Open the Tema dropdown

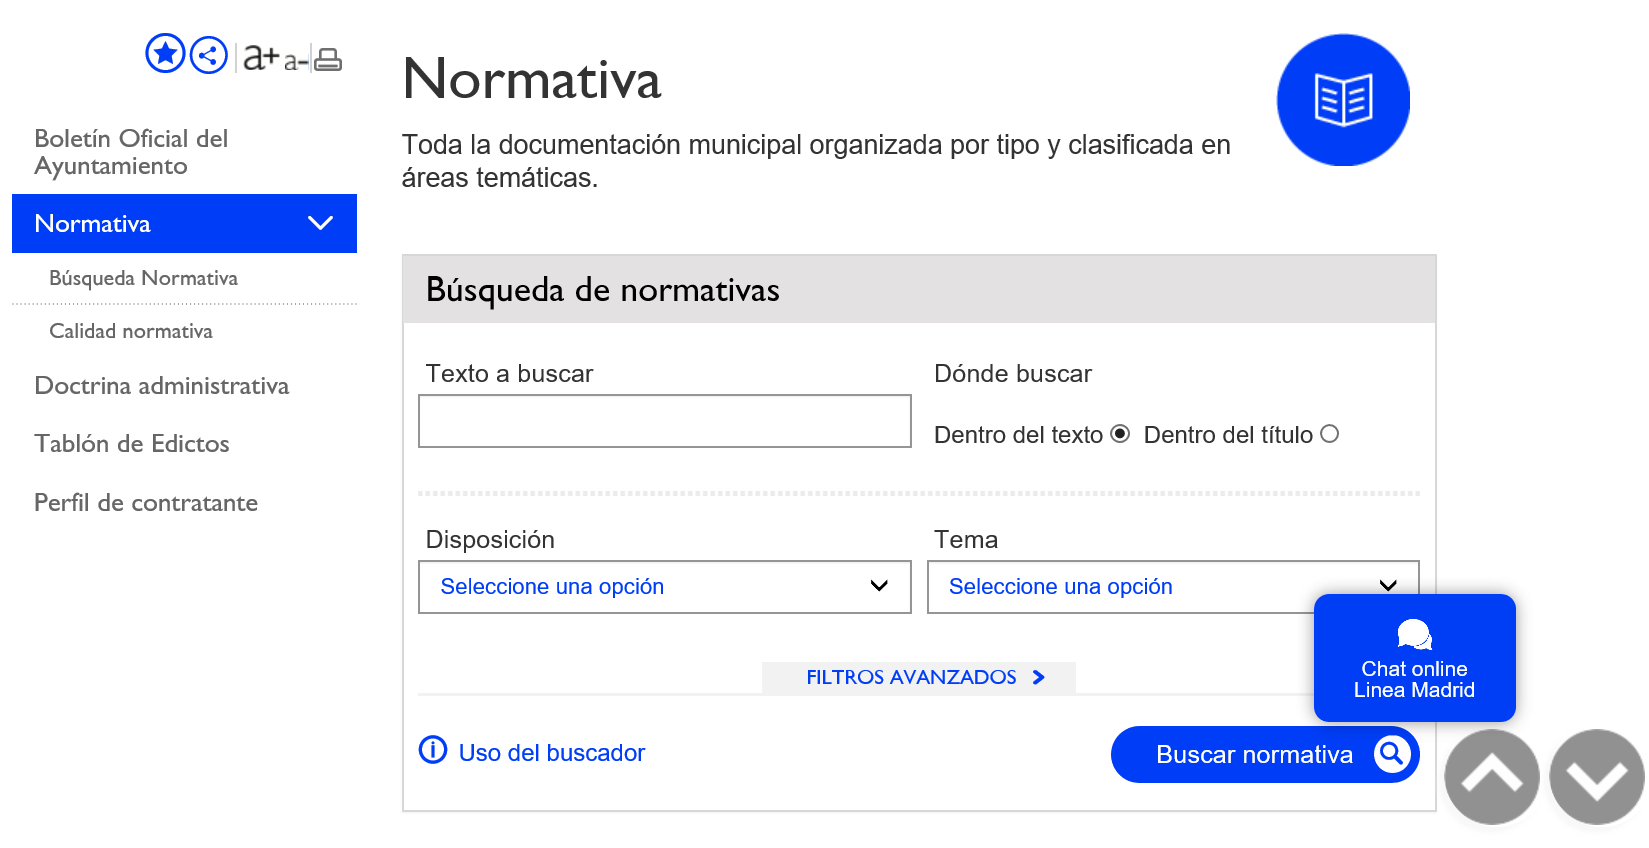(1120, 587)
